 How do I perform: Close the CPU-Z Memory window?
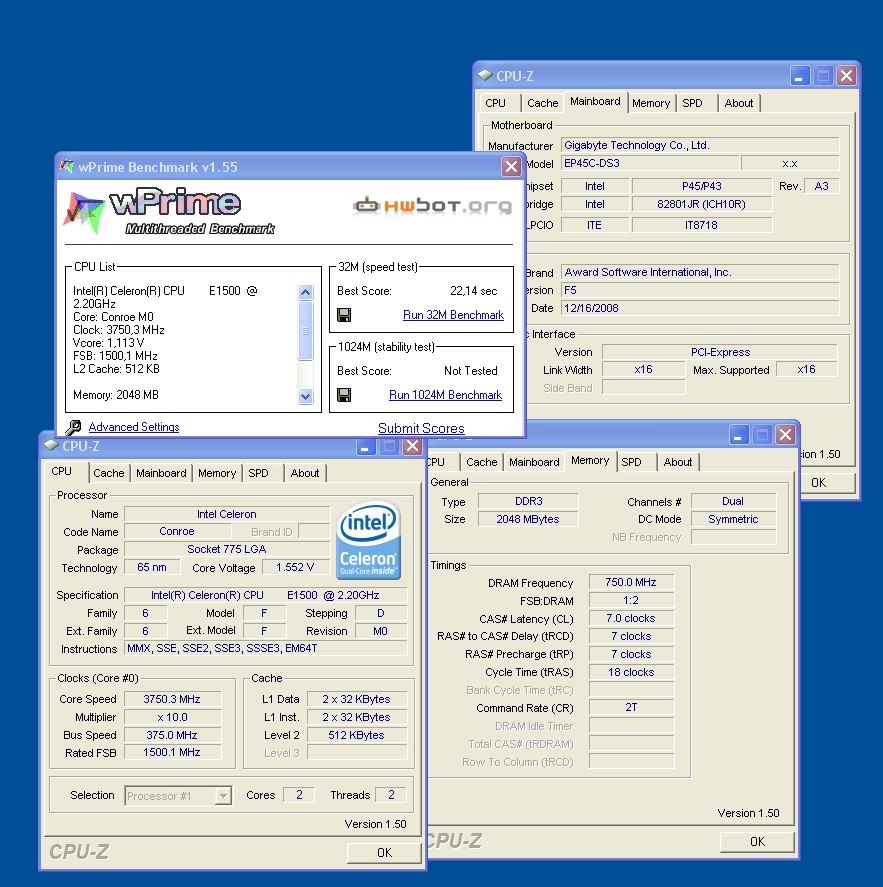[x=786, y=434]
